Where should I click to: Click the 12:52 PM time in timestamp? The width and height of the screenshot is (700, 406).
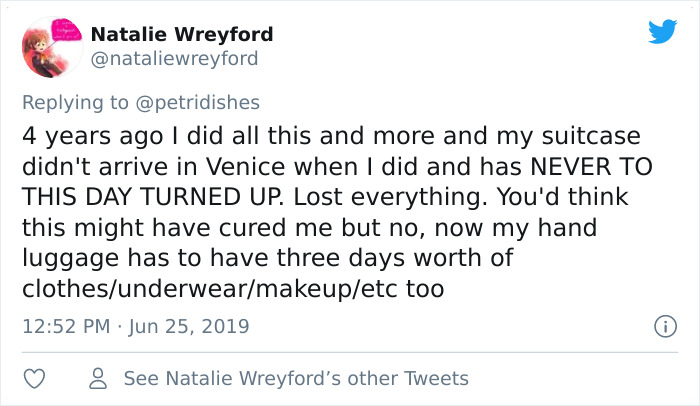pyautogui.click(x=63, y=327)
